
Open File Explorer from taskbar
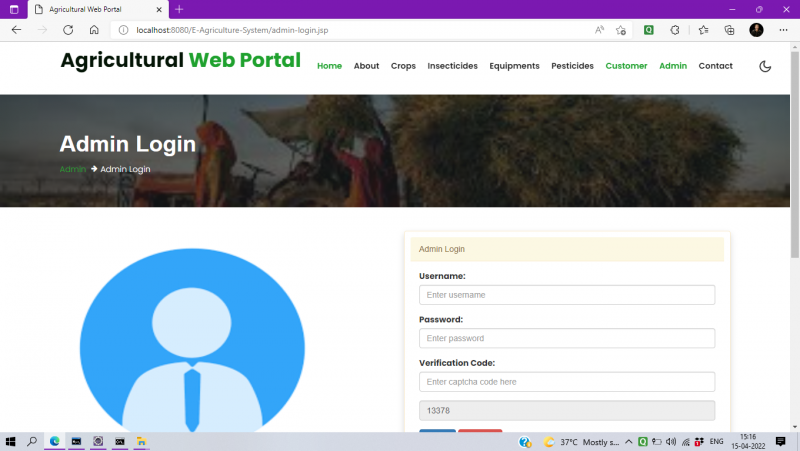tap(141, 441)
